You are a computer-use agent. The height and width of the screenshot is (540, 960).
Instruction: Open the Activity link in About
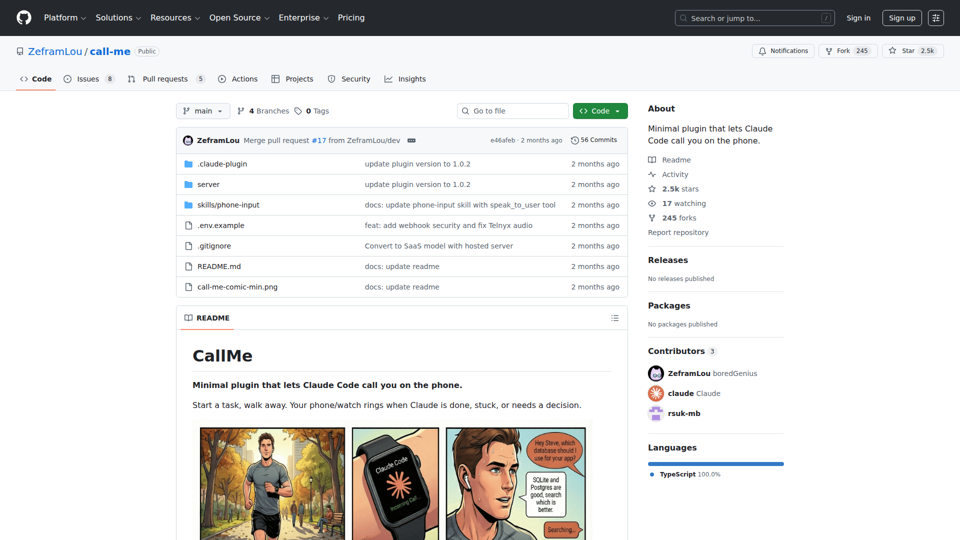coord(668,174)
